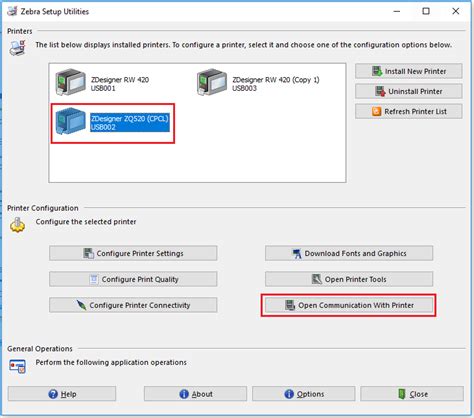474x418 pixels.
Task: Click the orange Refresh Printer List icon
Action: point(376,111)
